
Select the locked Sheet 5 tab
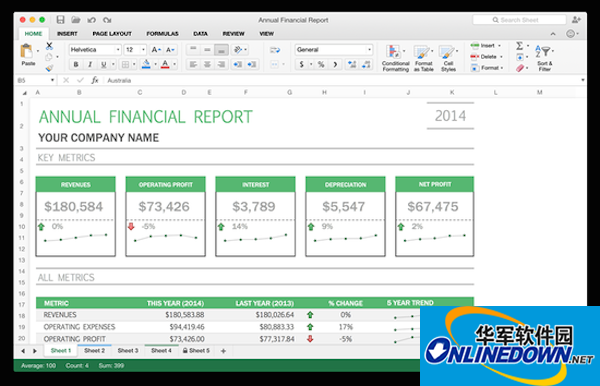[196, 350]
